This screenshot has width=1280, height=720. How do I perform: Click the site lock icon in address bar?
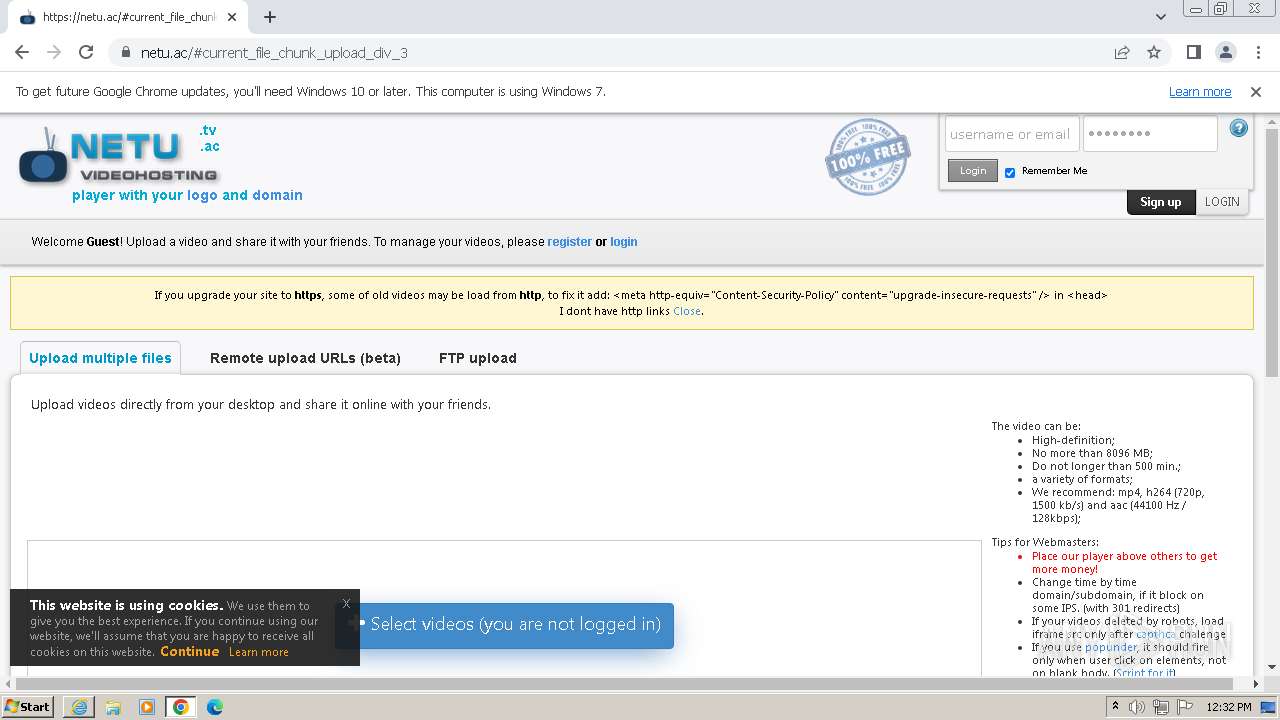(125, 53)
